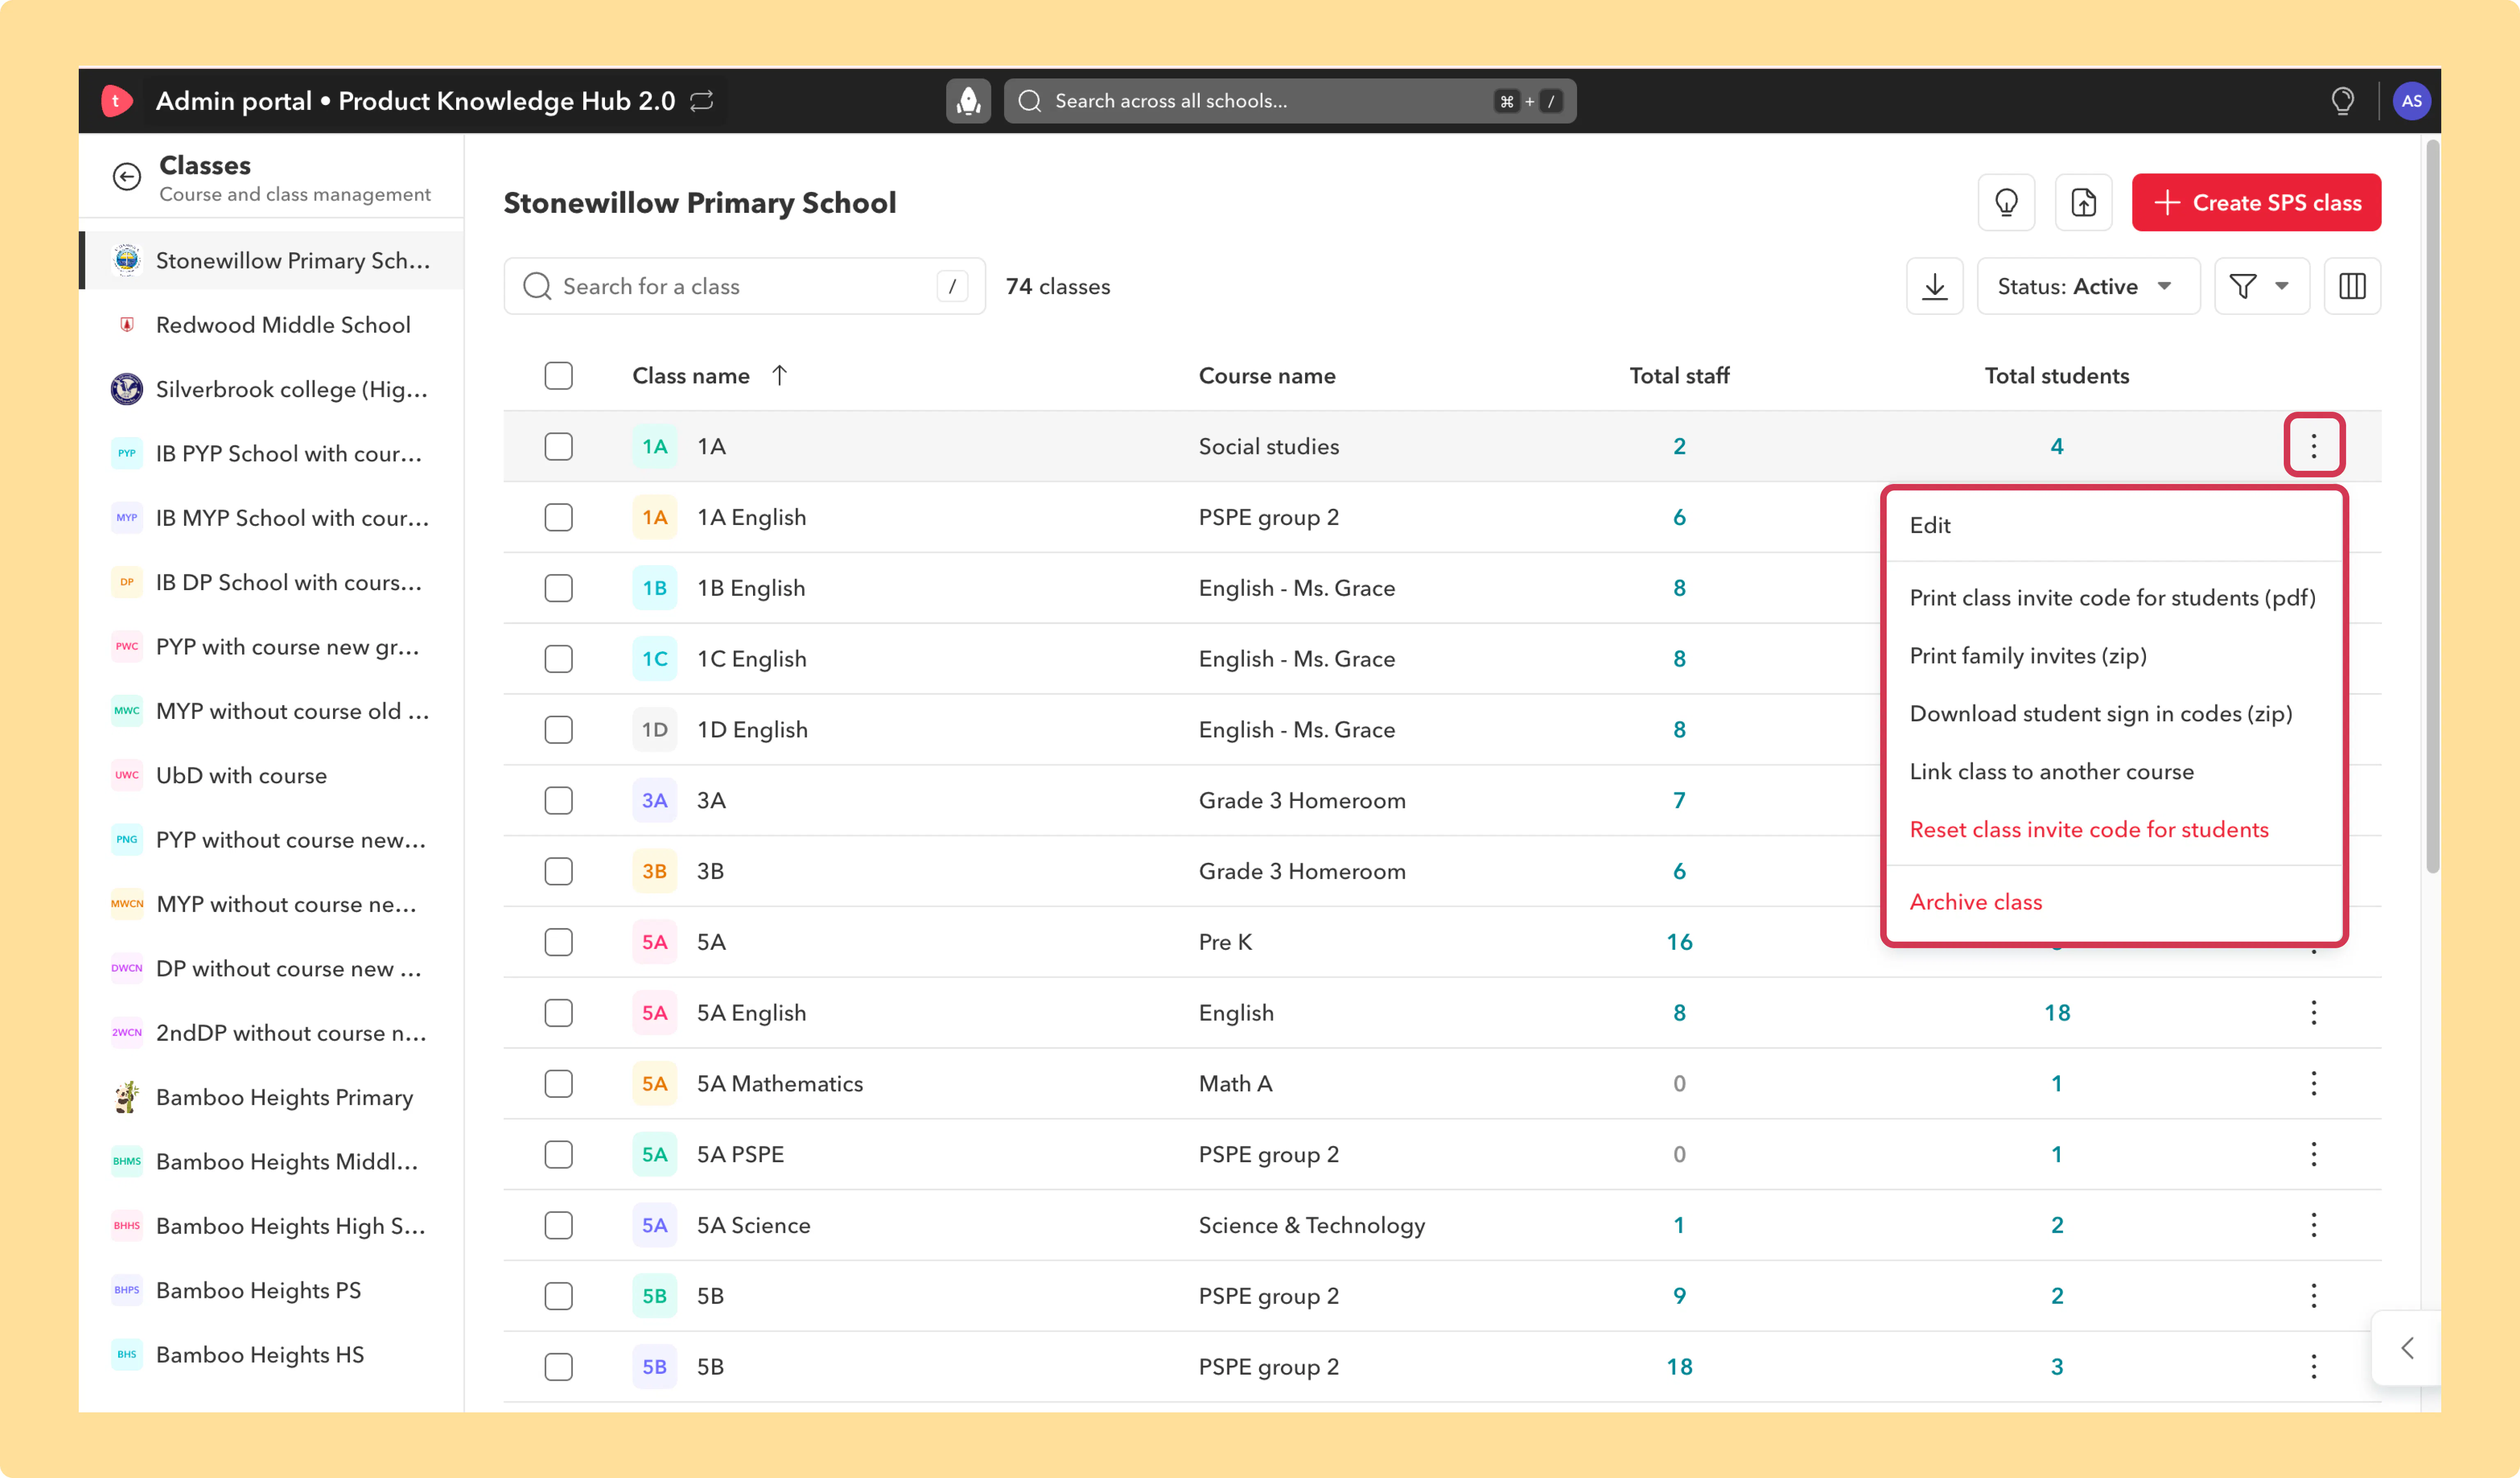The height and width of the screenshot is (1478, 2520).
Task: Open total students count for 5A English
Action: [2056, 1013]
